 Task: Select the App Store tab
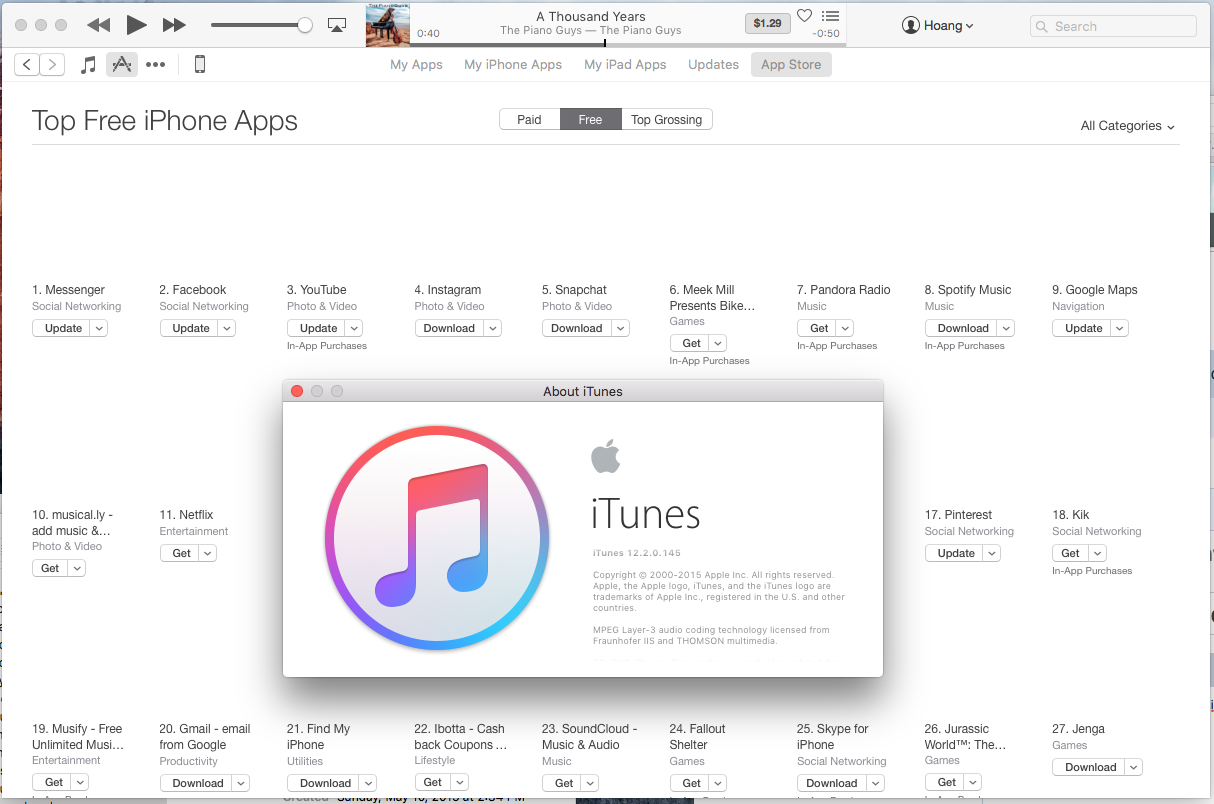[x=791, y=65]
